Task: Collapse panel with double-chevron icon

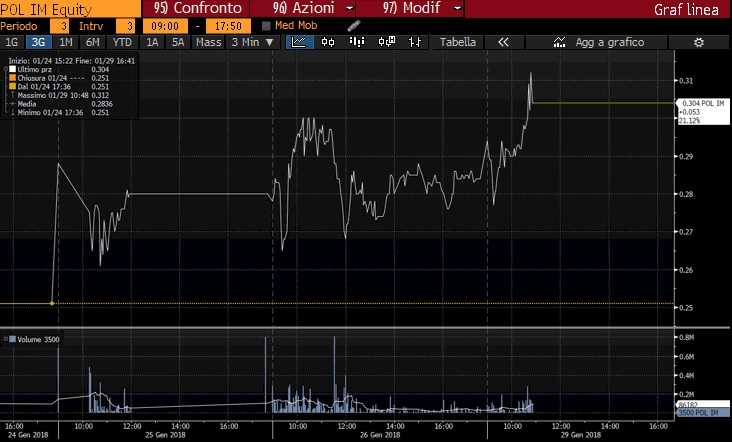Action: click(x=503, y=42)
